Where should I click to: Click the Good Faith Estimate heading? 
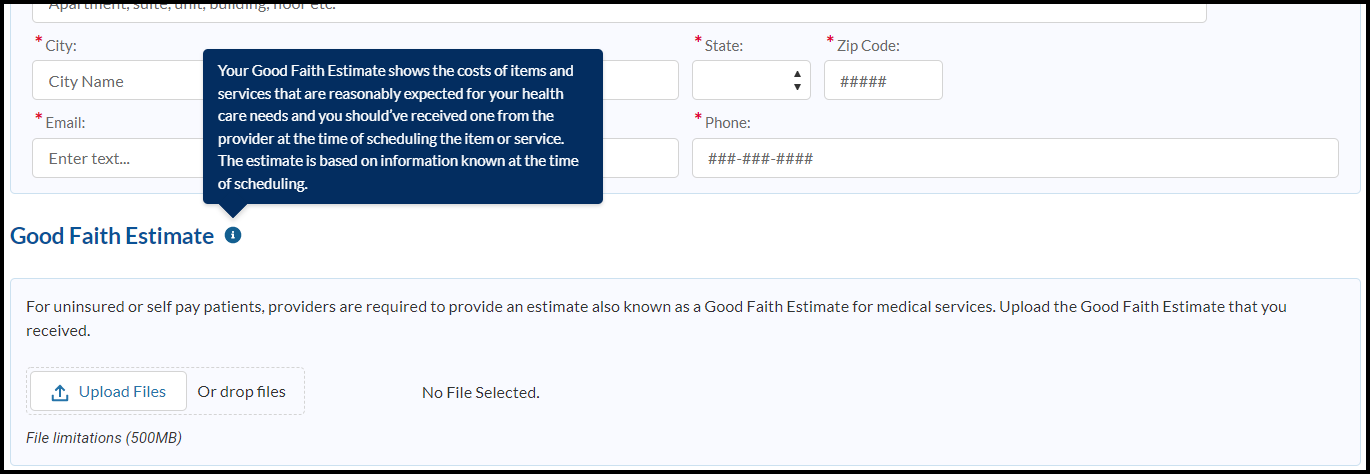click(x=112, y=236)
